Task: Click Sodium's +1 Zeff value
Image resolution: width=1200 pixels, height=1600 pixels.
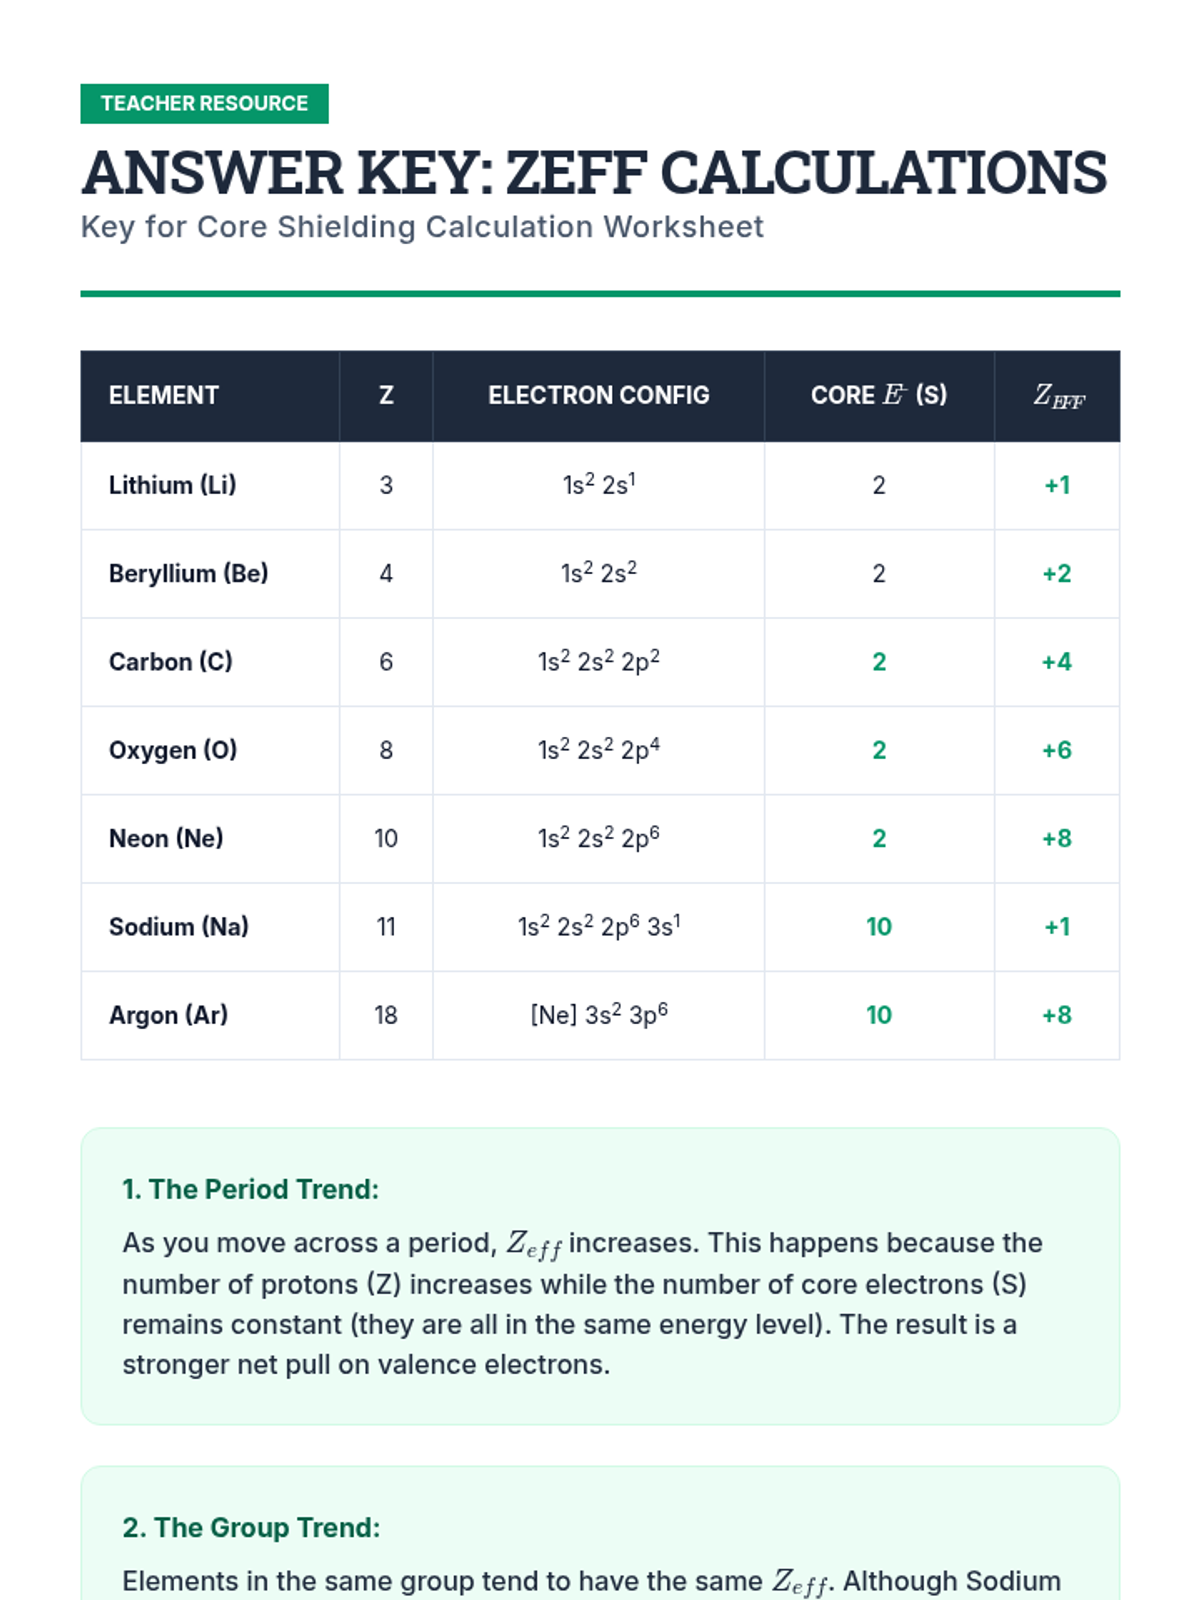Action: [x=1056, y=927]
